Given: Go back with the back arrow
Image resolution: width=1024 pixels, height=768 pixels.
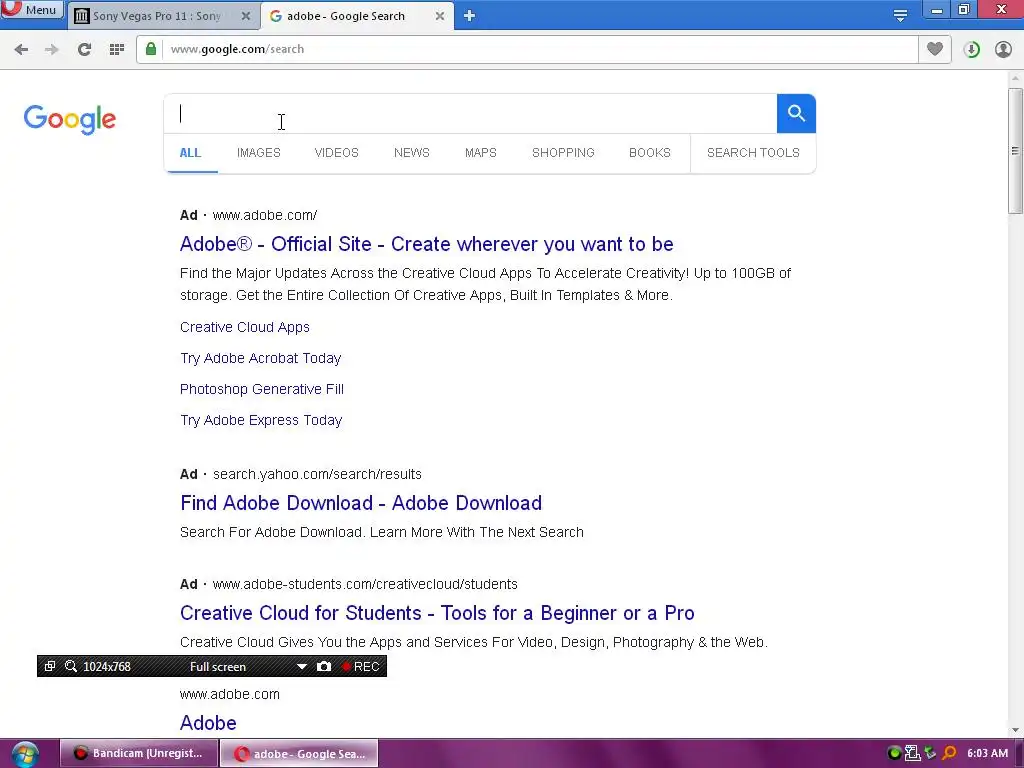Looking at the screenshot, I should (x=21, y=49).
